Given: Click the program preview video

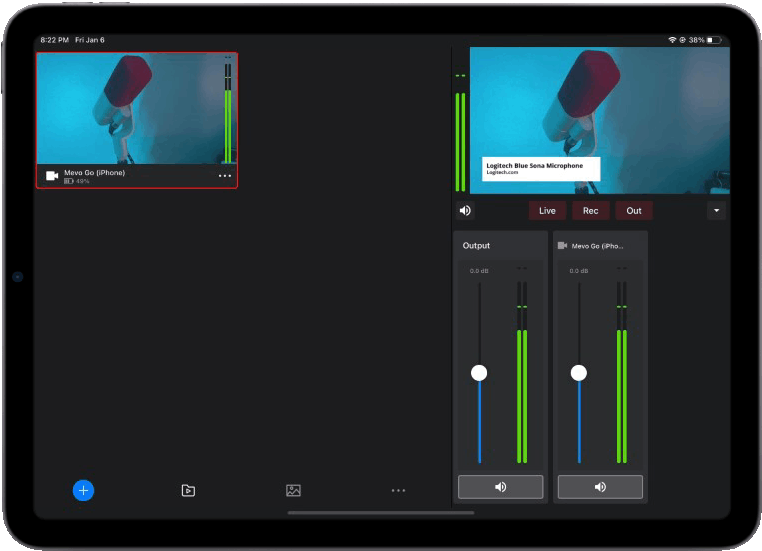Looking at the screenshot, I should tap(600, 120).
